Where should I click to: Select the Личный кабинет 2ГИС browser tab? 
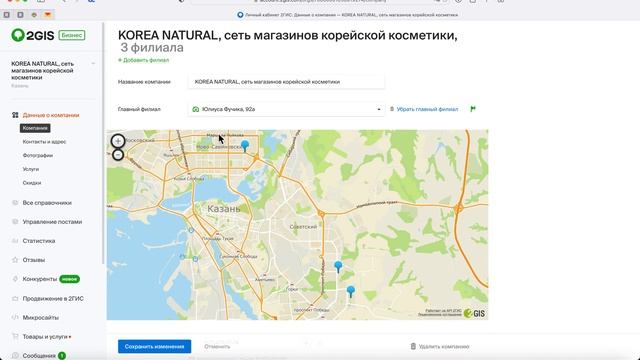(x=347, y=15)
